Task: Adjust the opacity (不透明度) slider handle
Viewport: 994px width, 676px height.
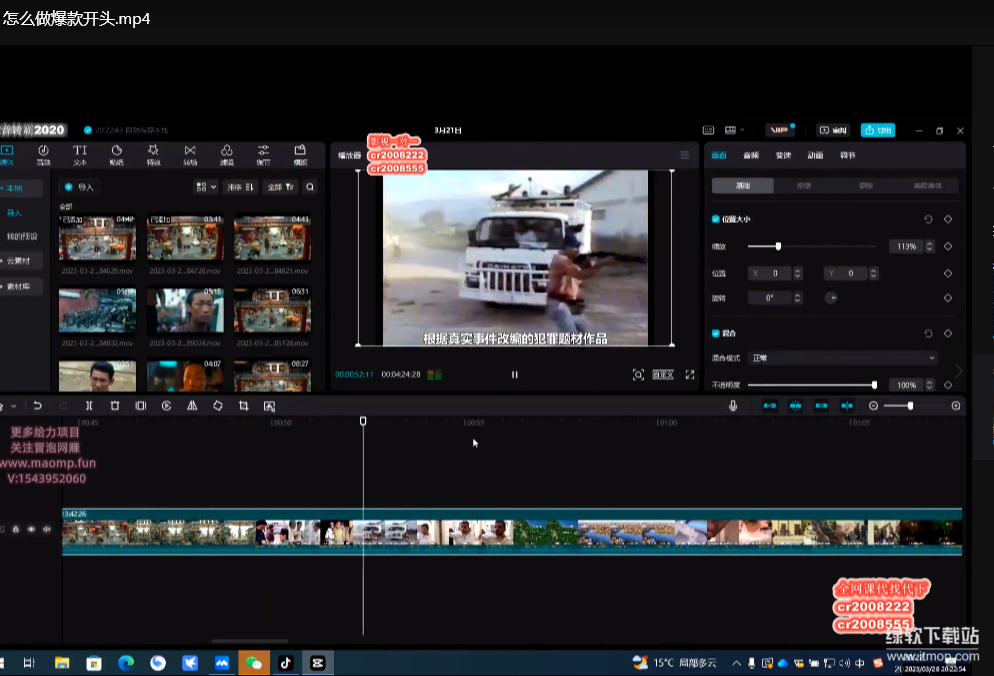Action: pos(874,385)
